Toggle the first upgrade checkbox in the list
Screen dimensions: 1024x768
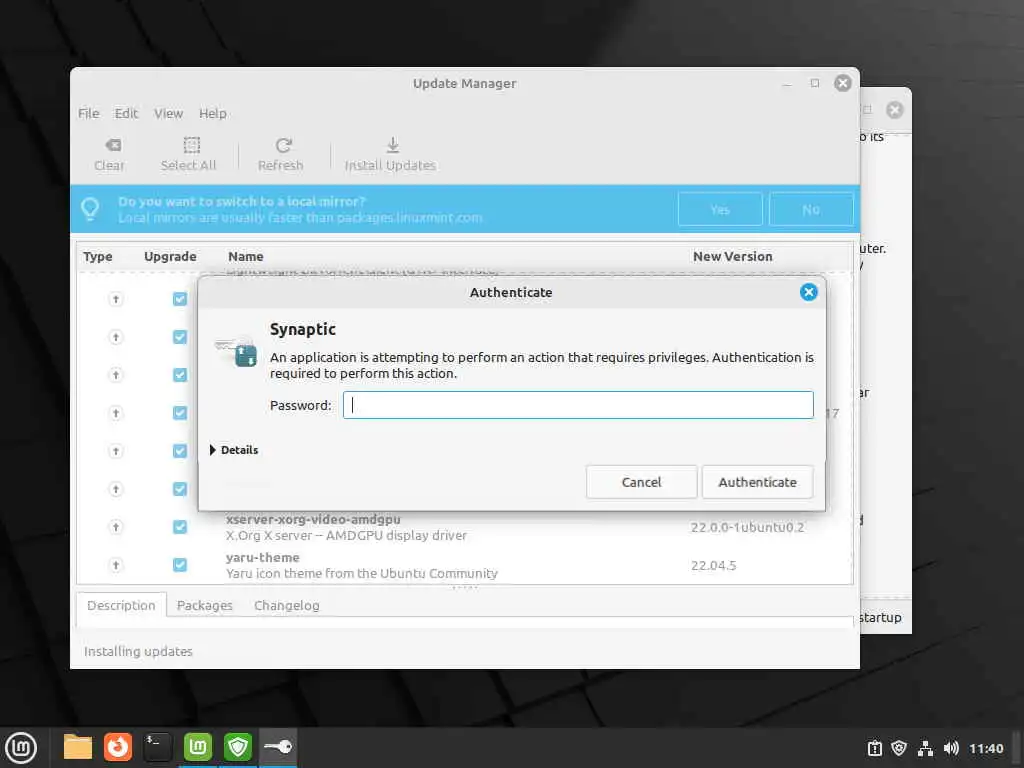tap(180, 299)
